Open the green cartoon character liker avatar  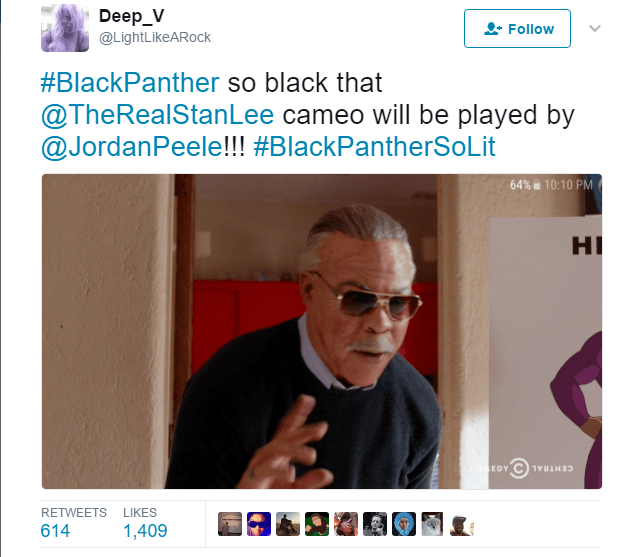(317, 524)
